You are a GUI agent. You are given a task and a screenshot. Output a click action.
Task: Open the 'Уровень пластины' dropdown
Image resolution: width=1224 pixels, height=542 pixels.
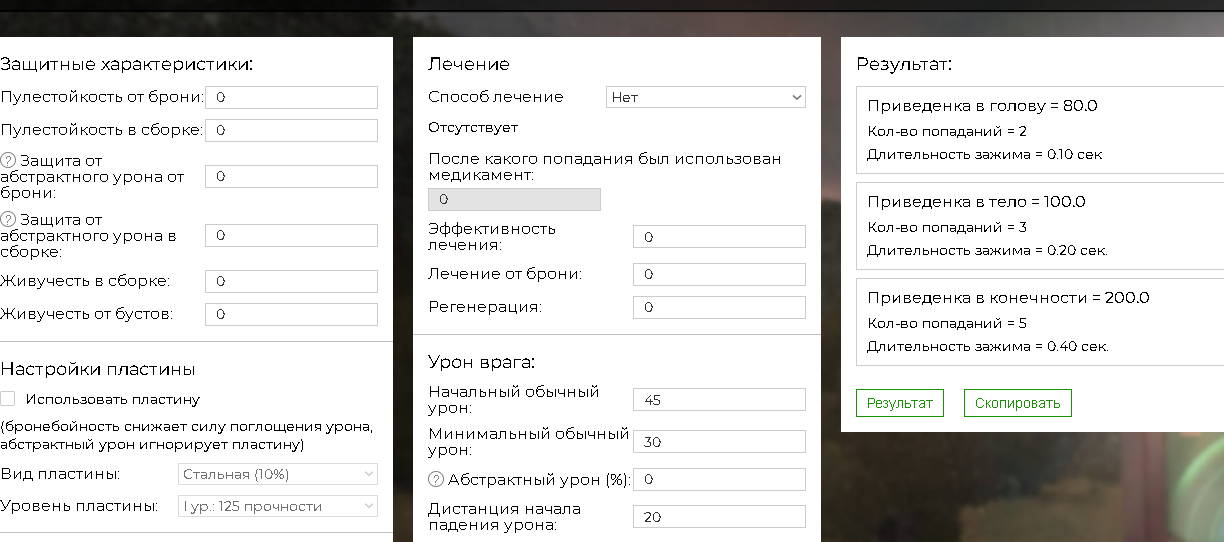point(278,506)
